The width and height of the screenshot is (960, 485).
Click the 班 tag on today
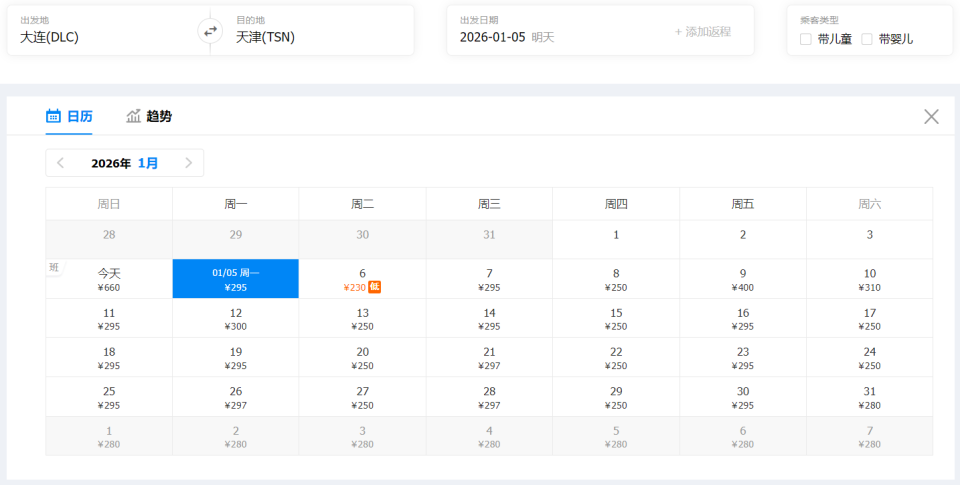(x=54, y=267)
